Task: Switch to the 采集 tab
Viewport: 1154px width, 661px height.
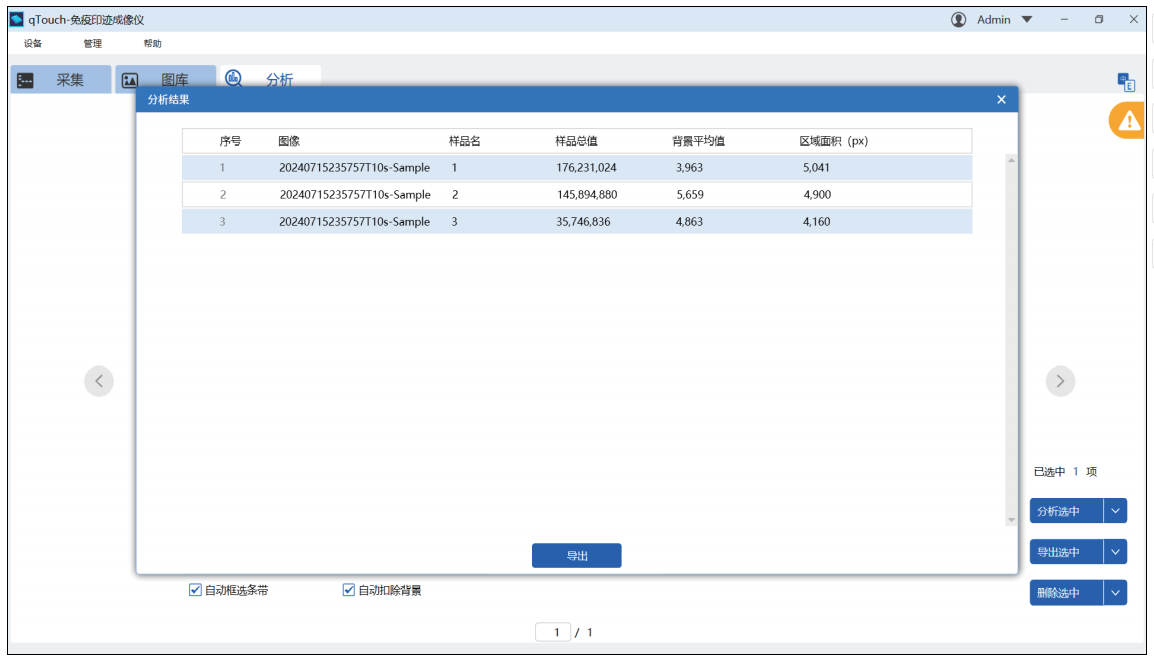Action: coord(60,80)
